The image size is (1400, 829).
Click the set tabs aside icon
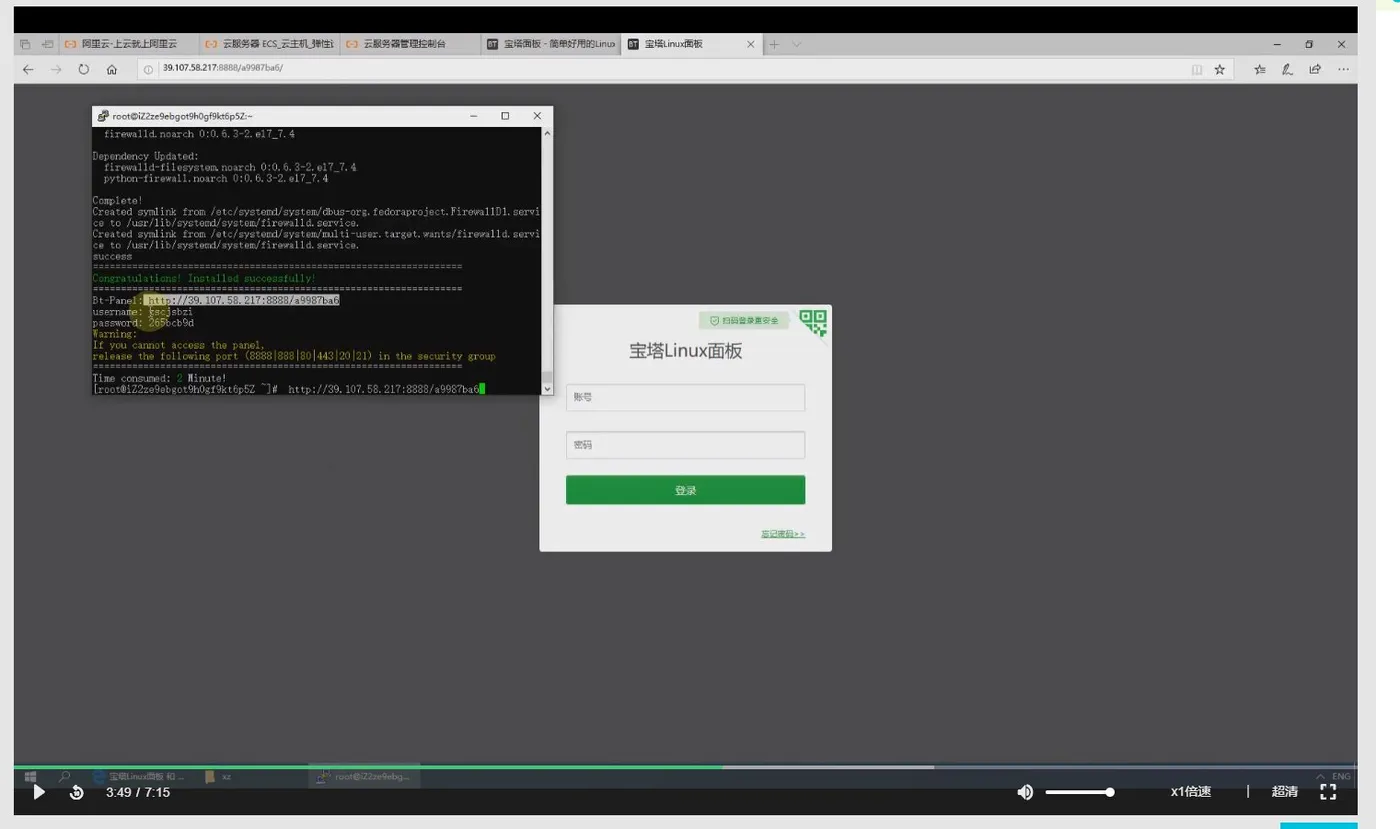coord(47,44)
